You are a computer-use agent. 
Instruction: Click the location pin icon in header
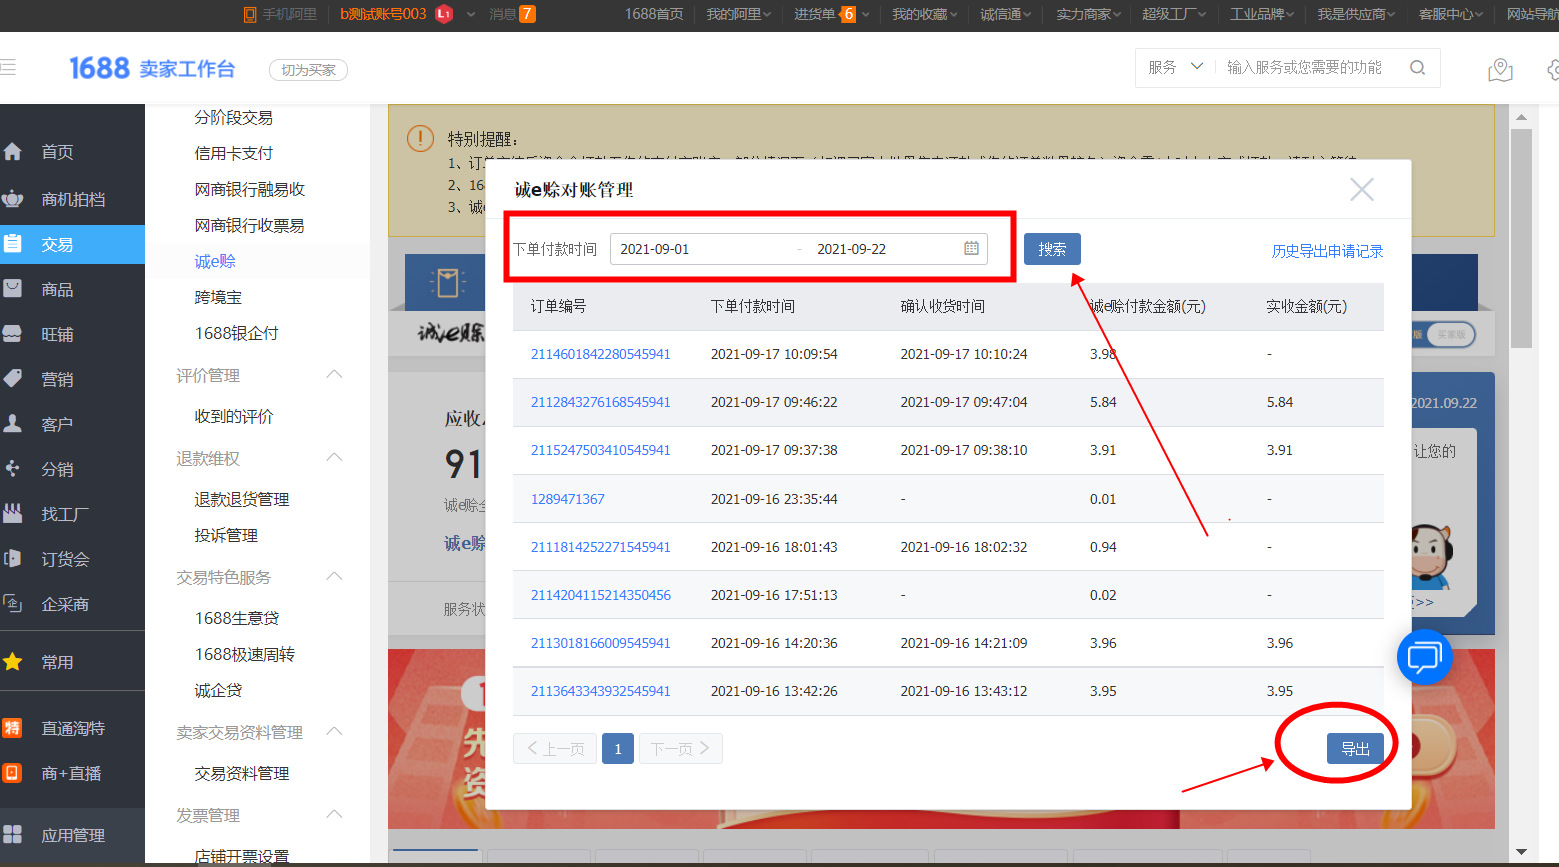[x=1499, y=70]
